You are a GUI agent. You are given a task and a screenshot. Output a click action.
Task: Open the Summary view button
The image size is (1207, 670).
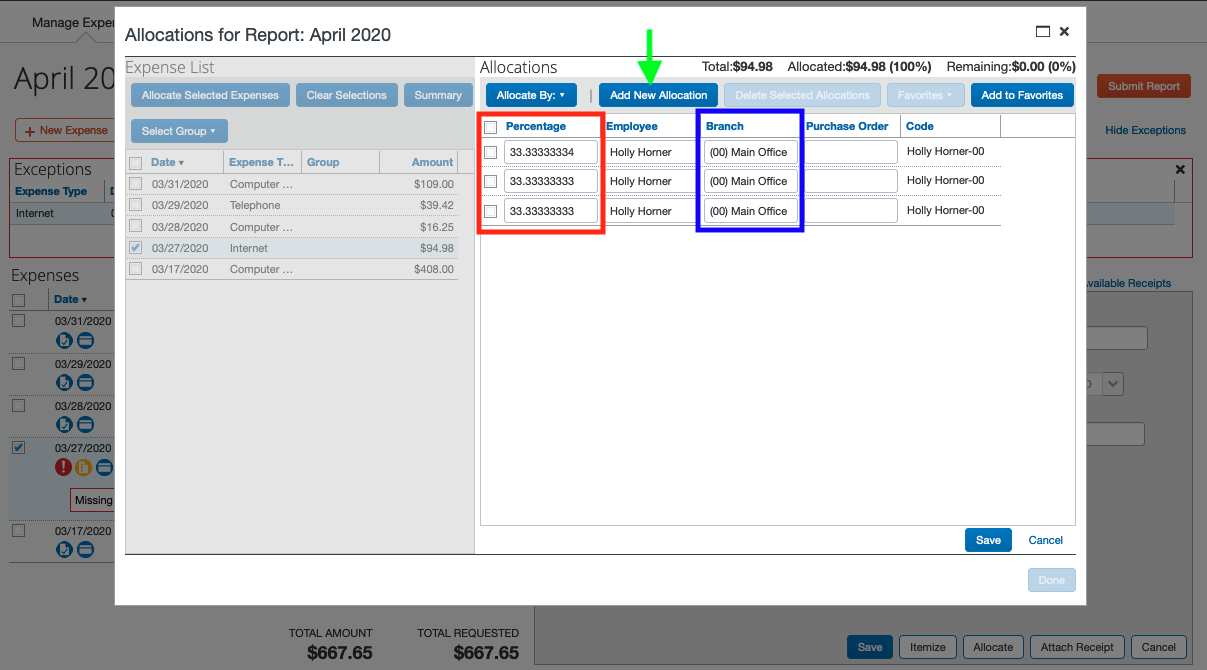pyautogui.click(x=438, y=95)
